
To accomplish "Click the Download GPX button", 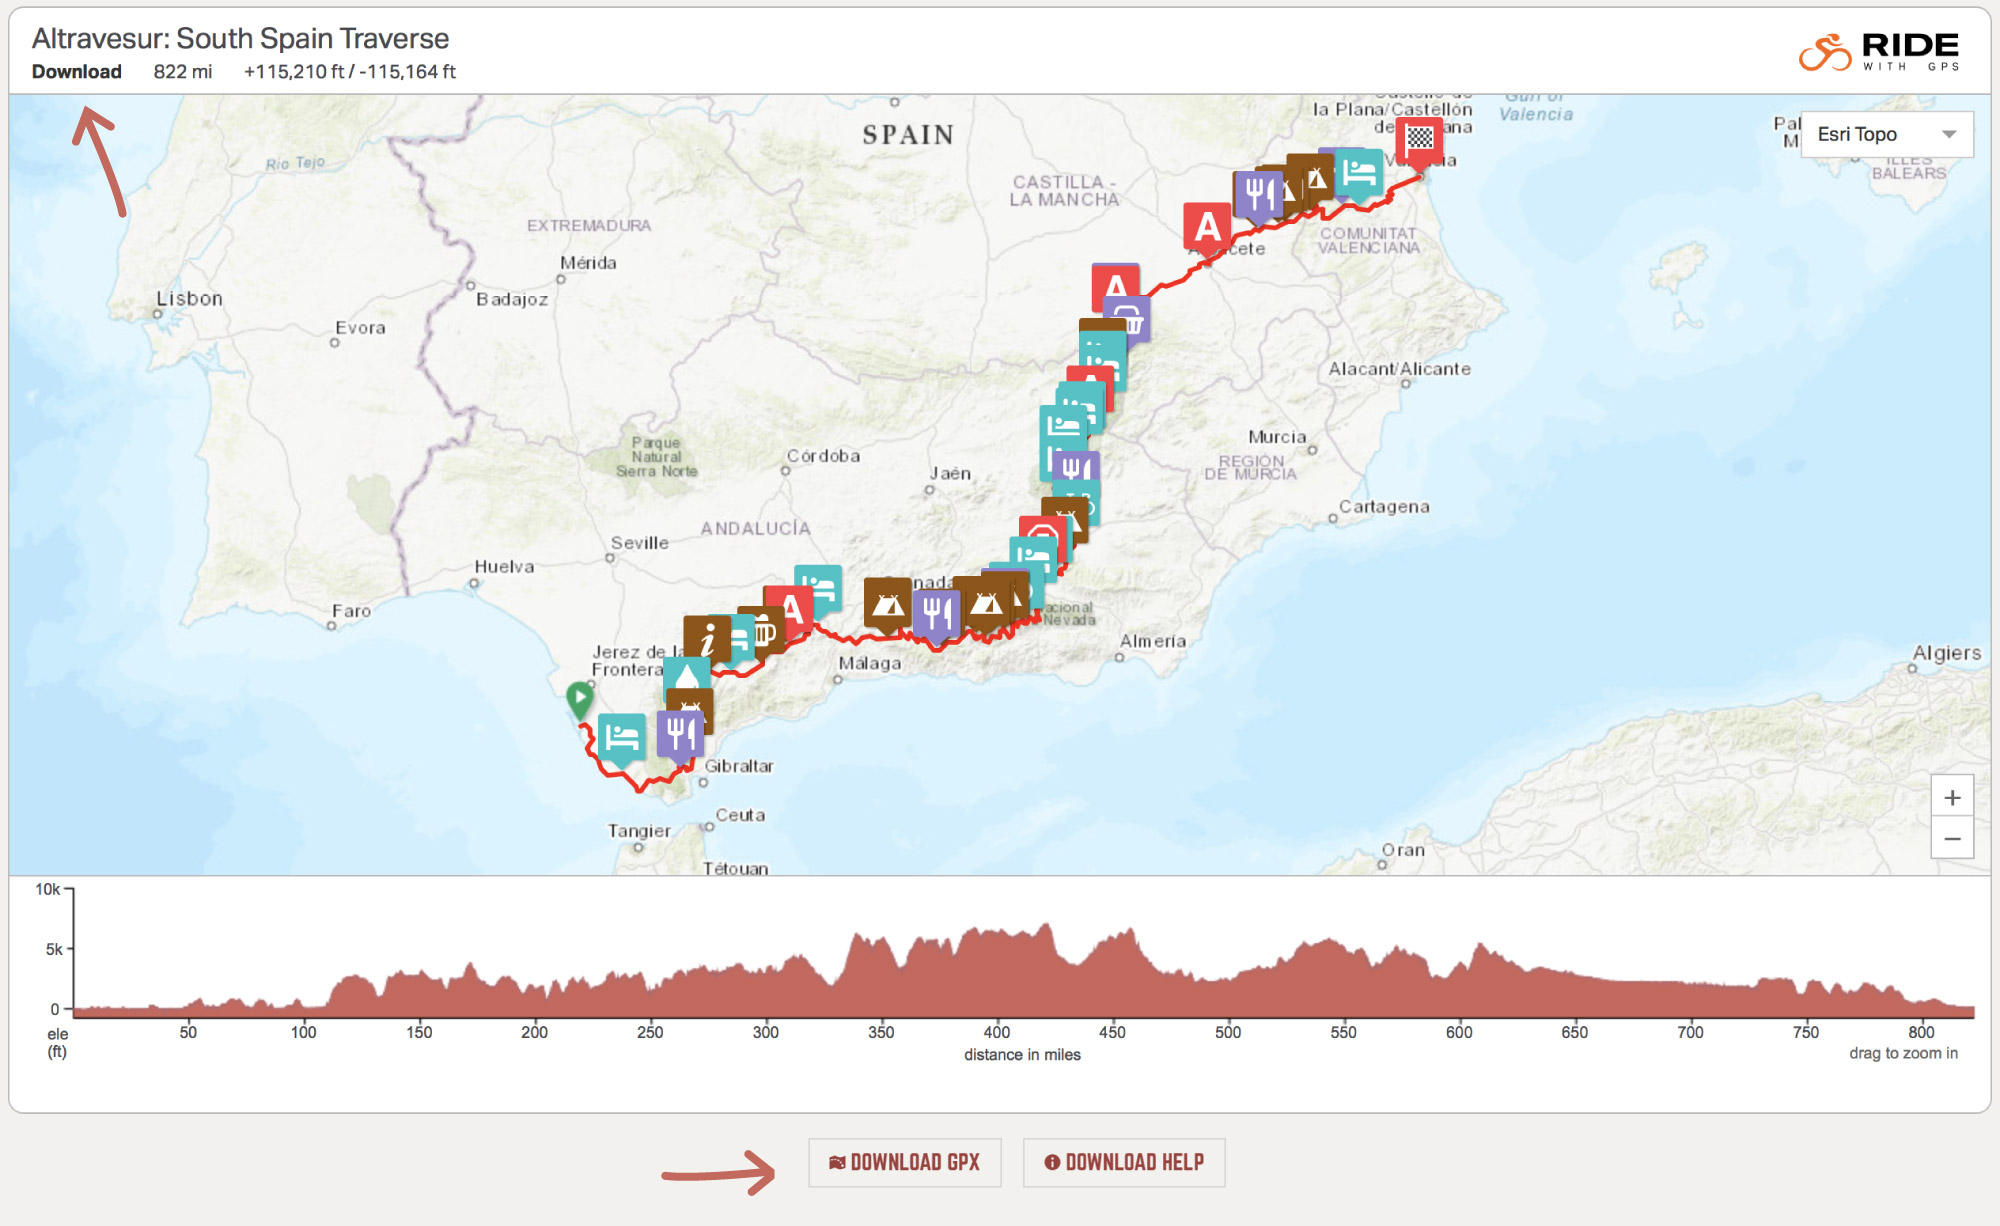I will coord(904,1162).
